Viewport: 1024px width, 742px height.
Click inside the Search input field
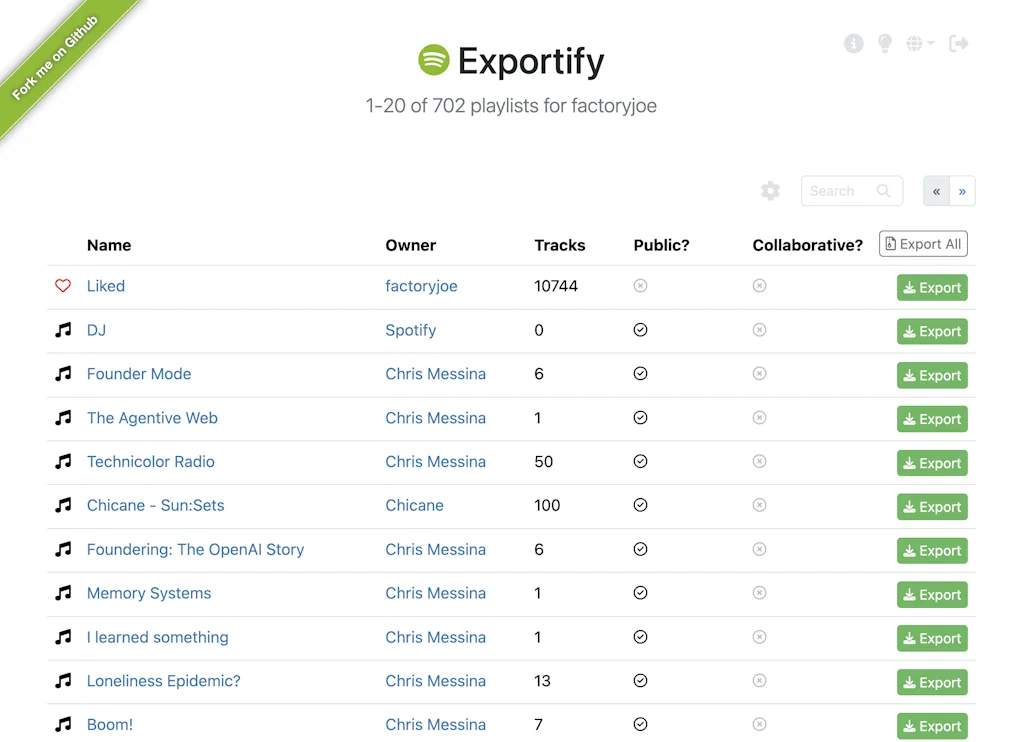tap(840, 190)
